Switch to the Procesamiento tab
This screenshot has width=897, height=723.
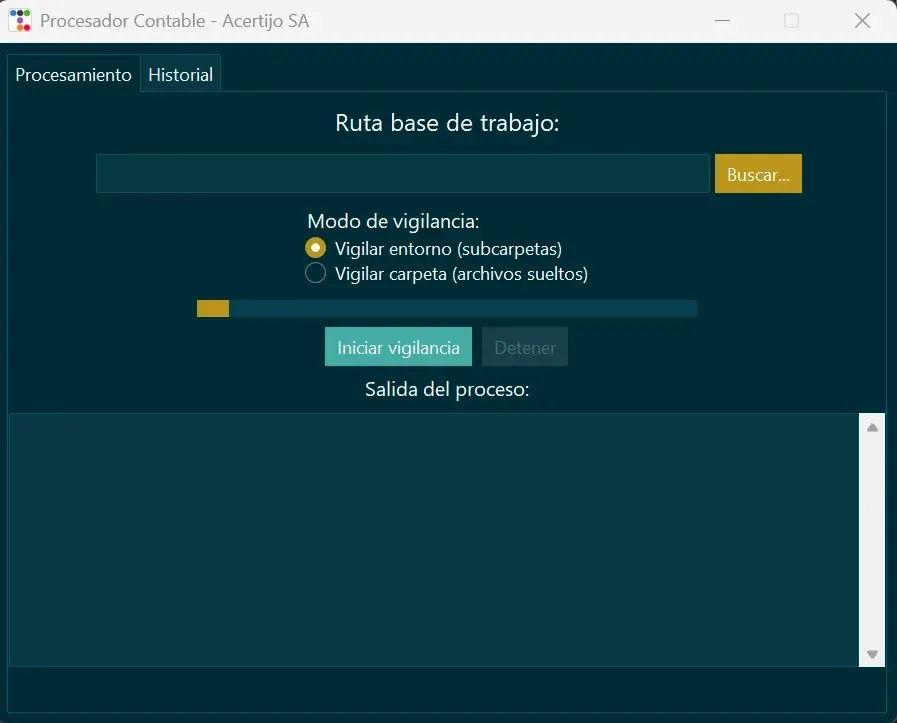73,74
